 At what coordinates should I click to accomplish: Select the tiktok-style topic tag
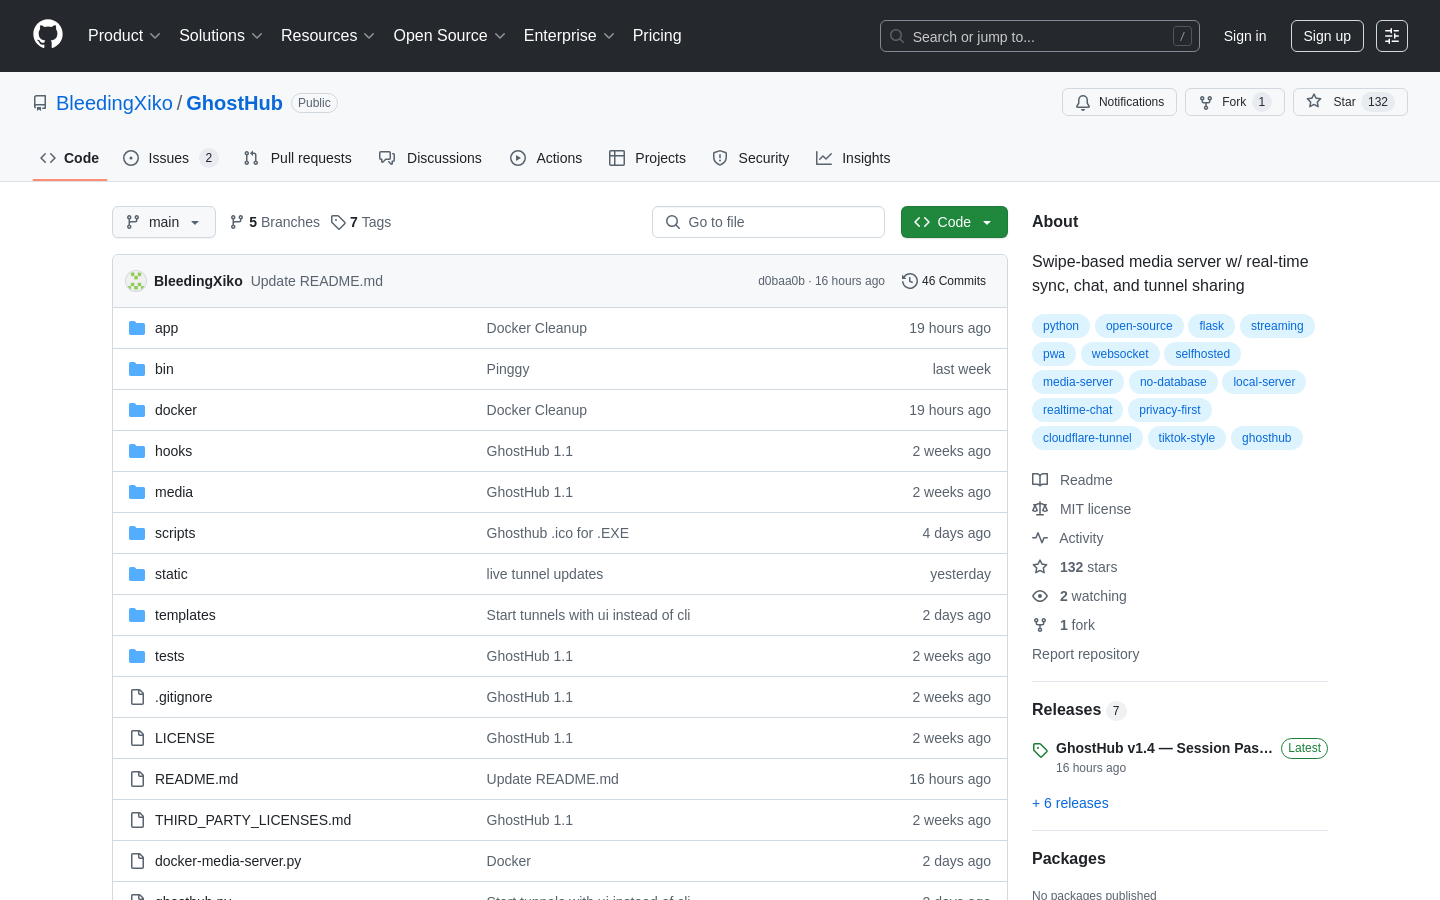pos(1187,438)
